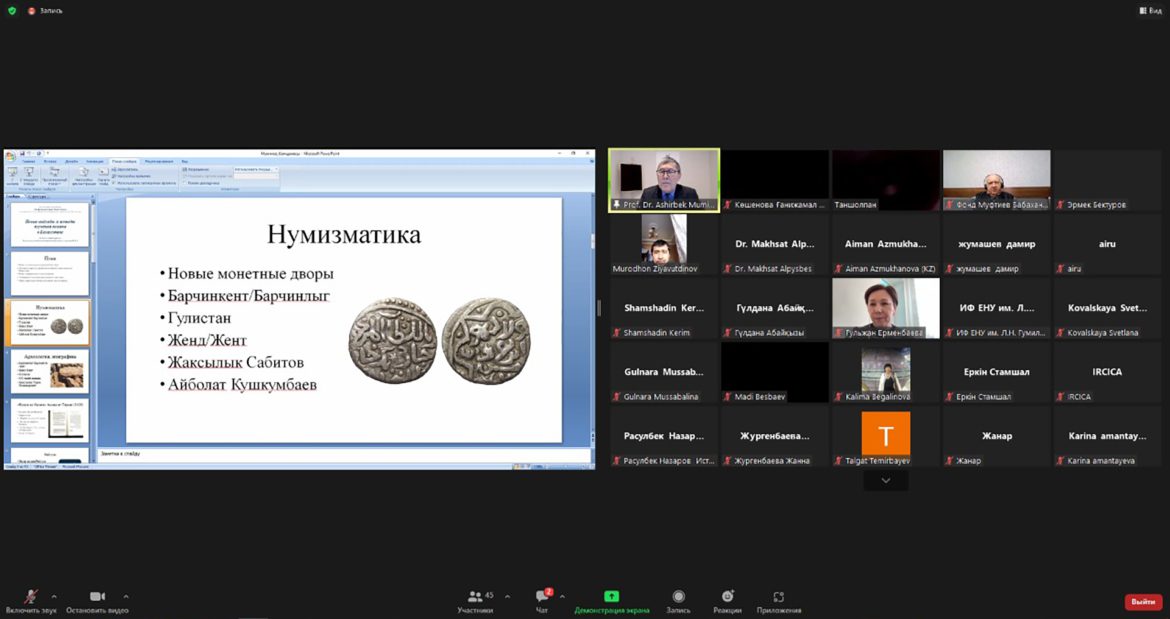
Task: Click the Запись record icon
Action: coord(678,597)
